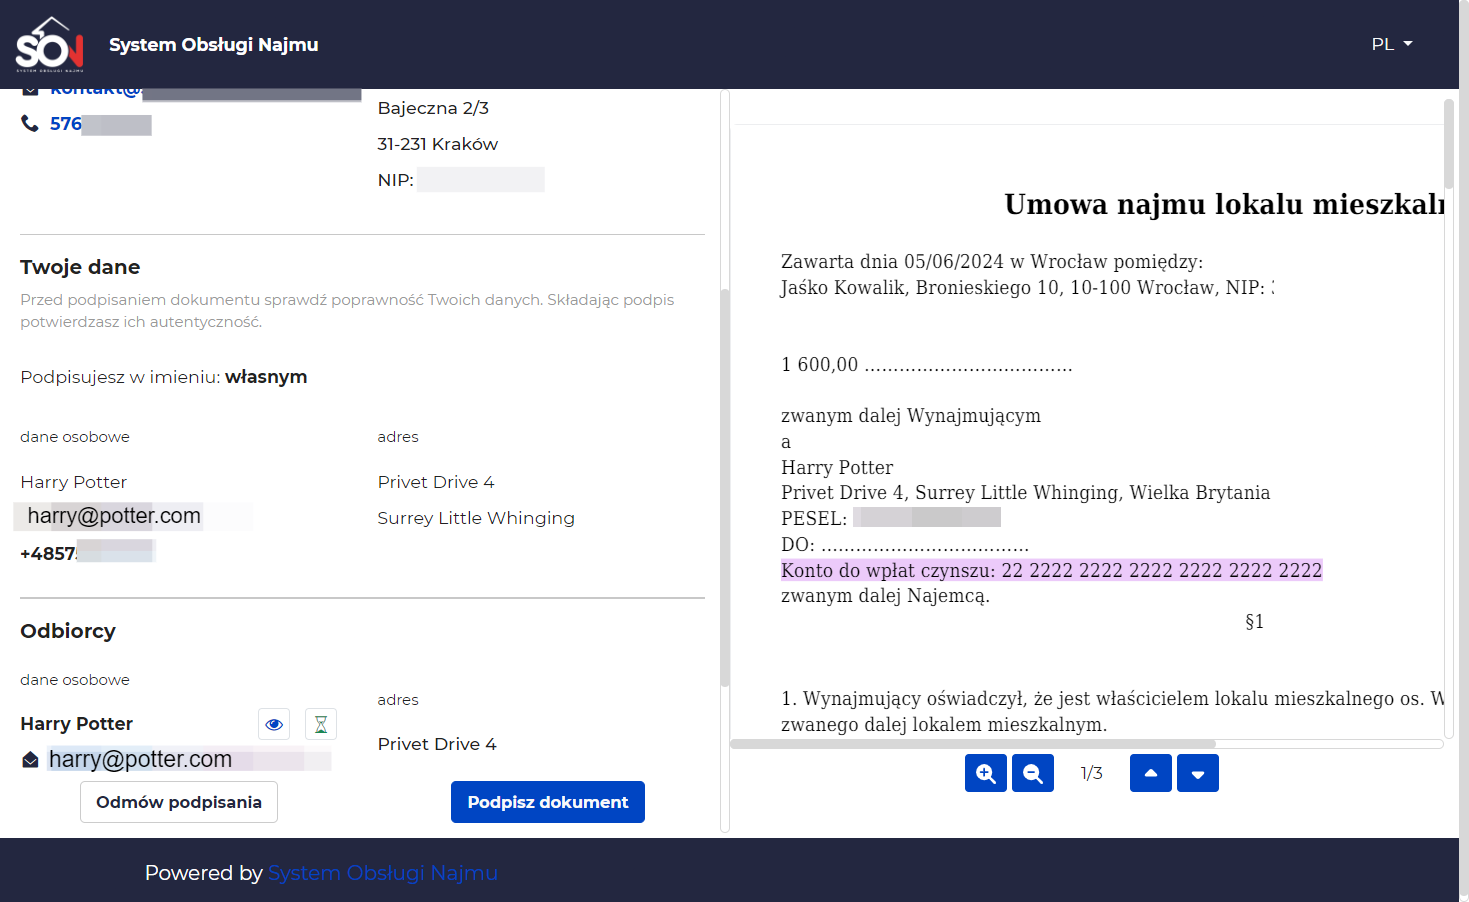
Task: Click the NIP label in company address
Action: (396, 180)
